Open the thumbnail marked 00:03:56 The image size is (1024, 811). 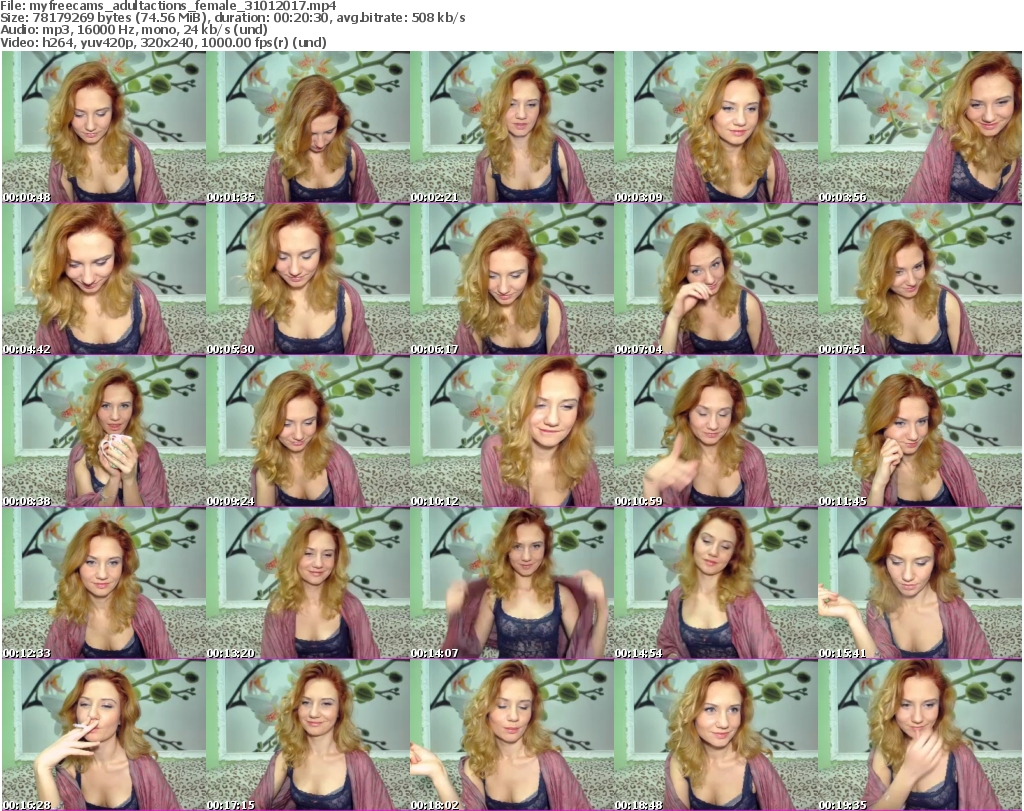pos(920,127)
